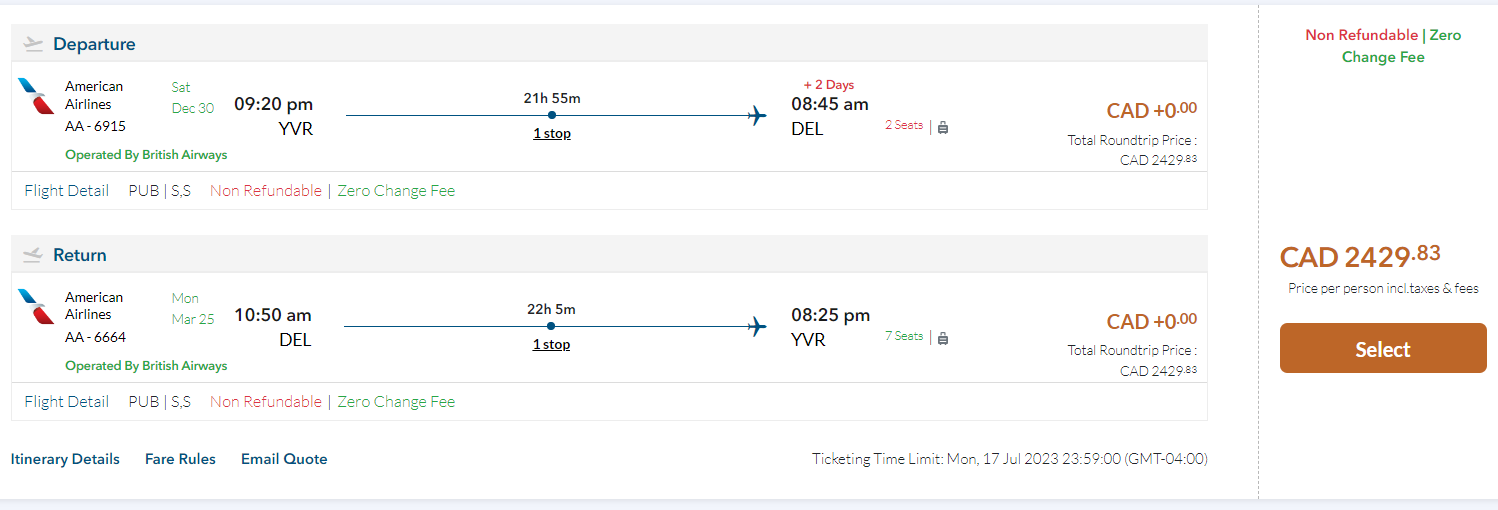Click baggage icon beside 2 Seats
The image size is (1498, 510).
[x=943, y=127]
